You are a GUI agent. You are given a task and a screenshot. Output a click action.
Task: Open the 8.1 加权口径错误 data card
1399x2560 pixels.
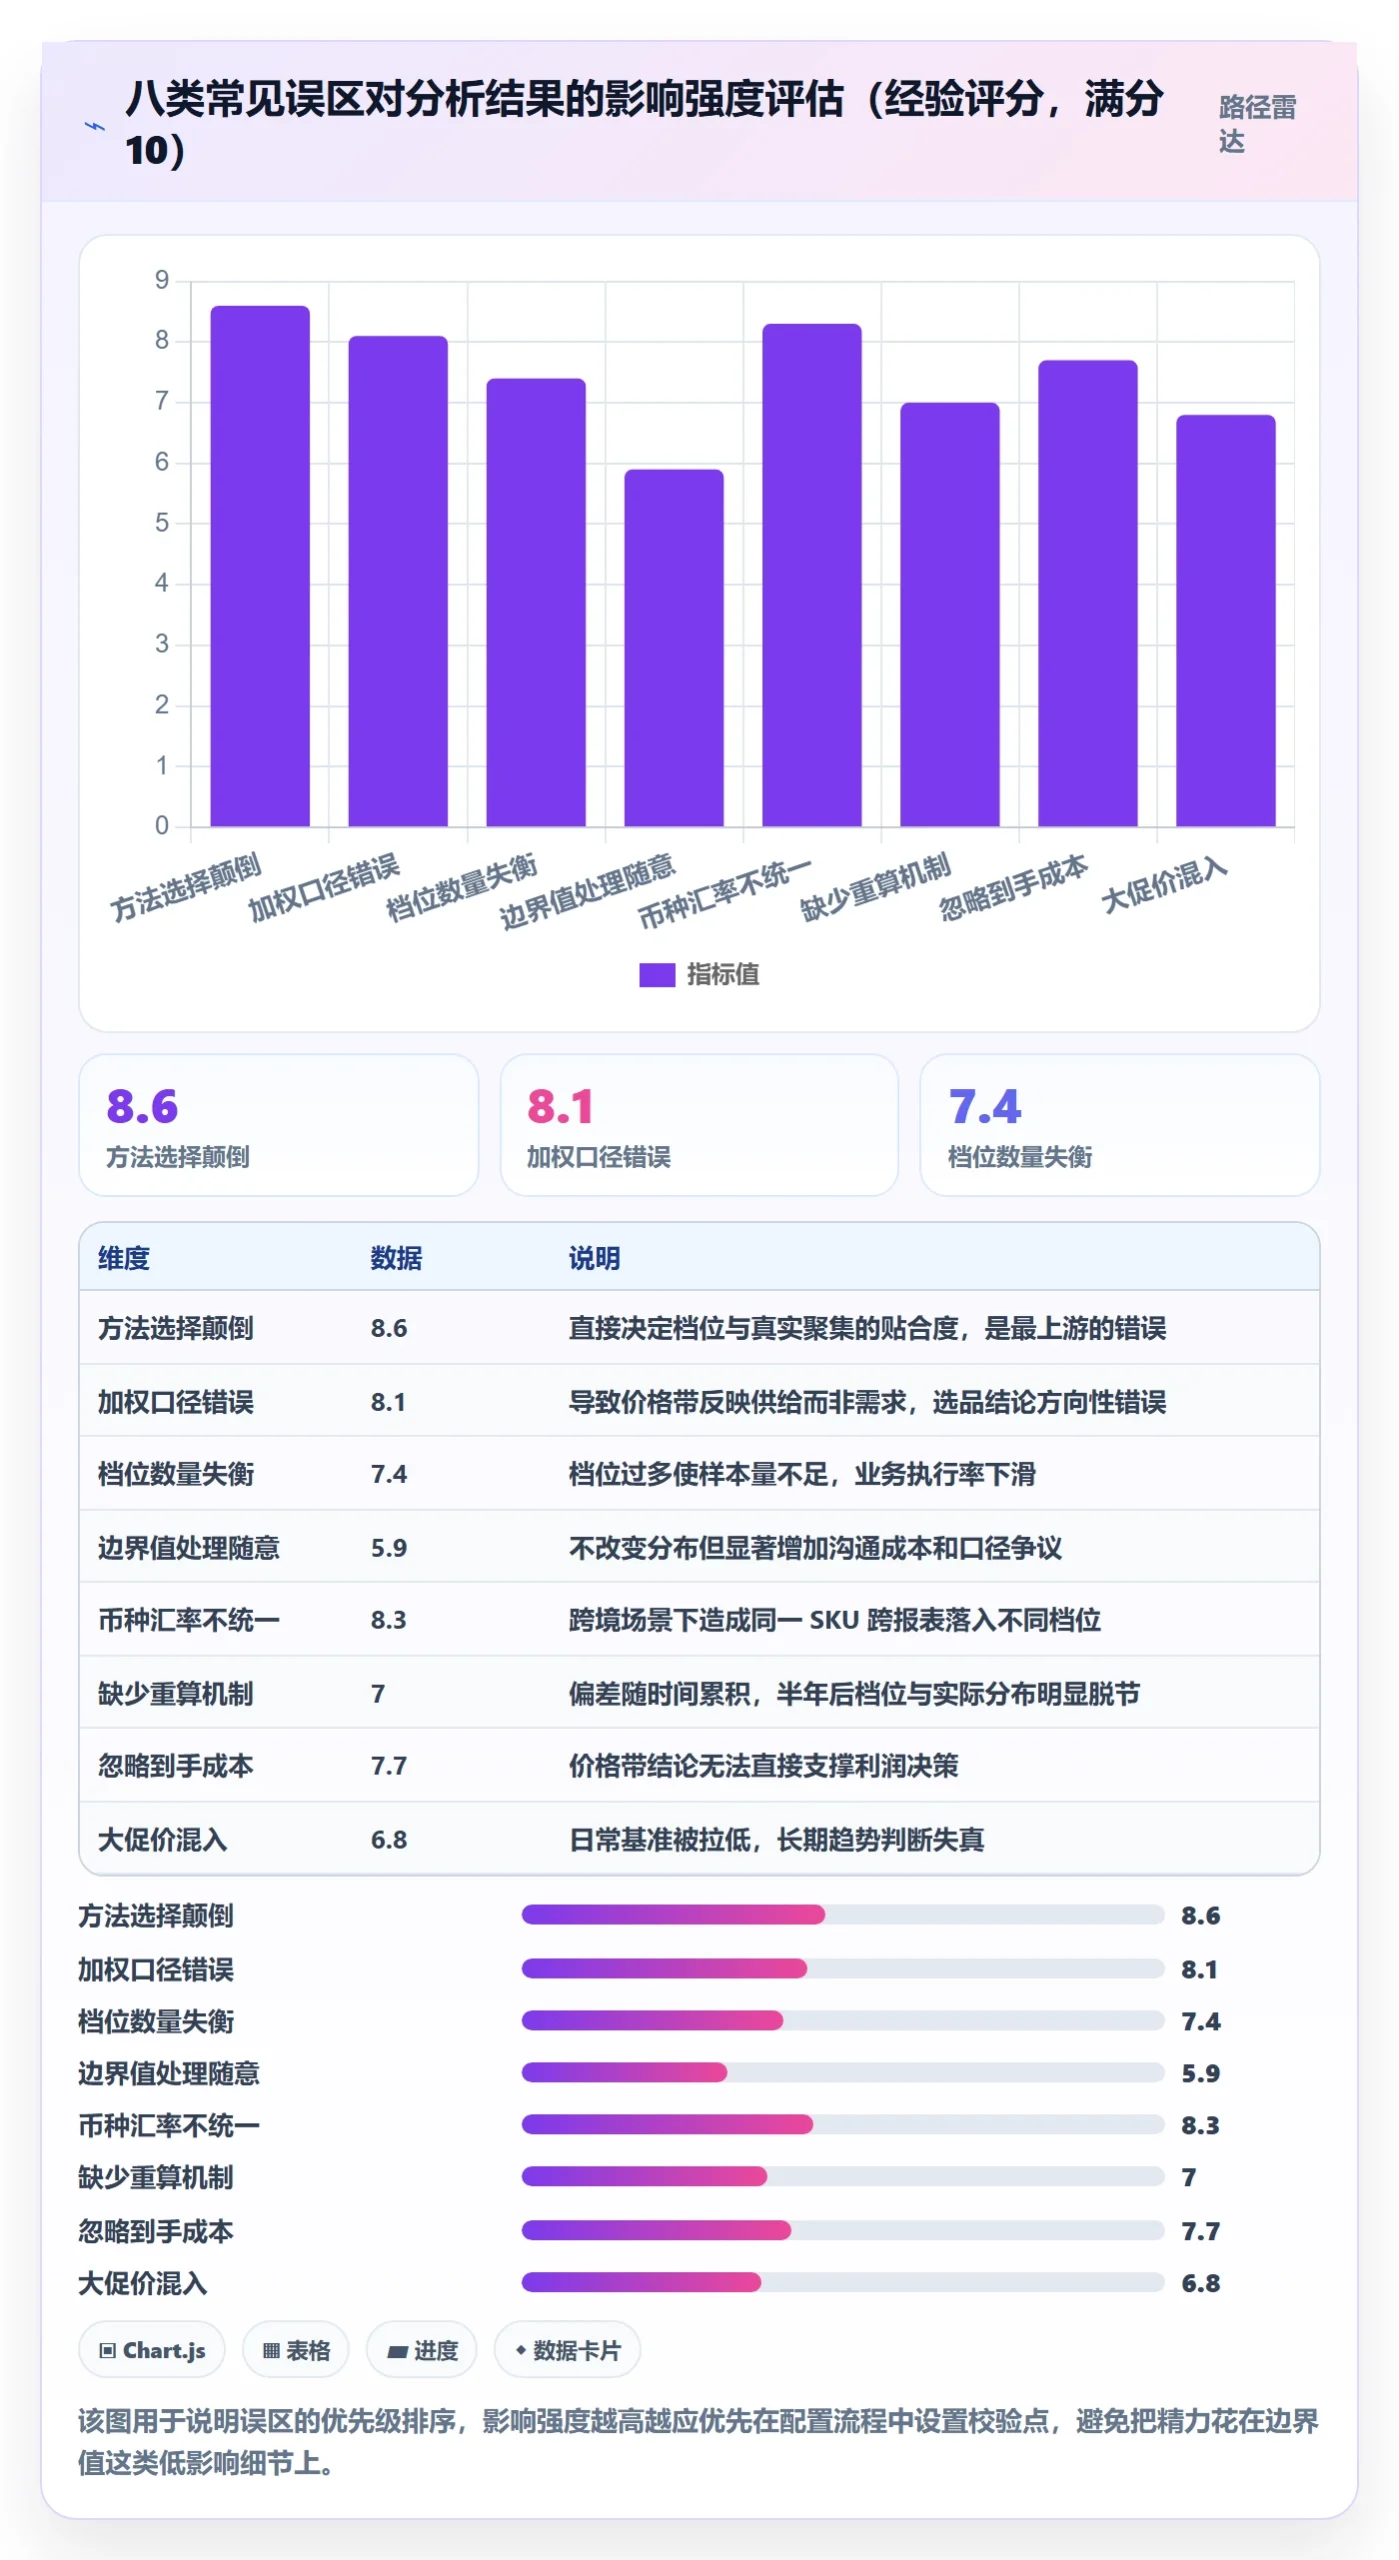[699, 1125]
